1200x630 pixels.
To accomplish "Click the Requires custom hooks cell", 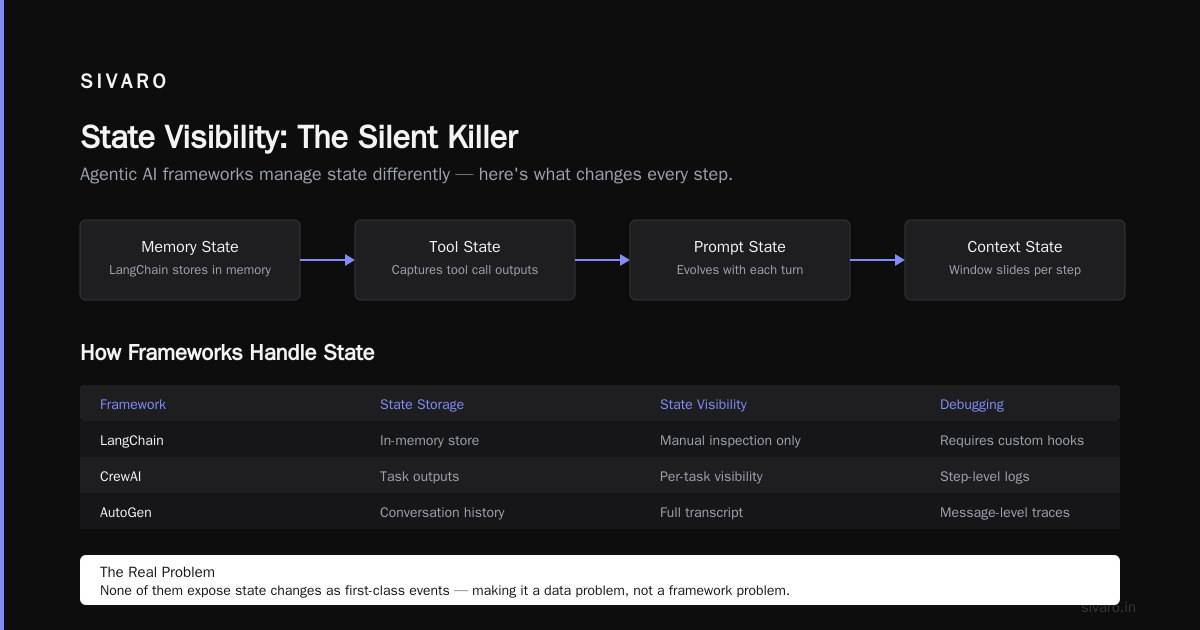I will click(x=1012, y=440).
